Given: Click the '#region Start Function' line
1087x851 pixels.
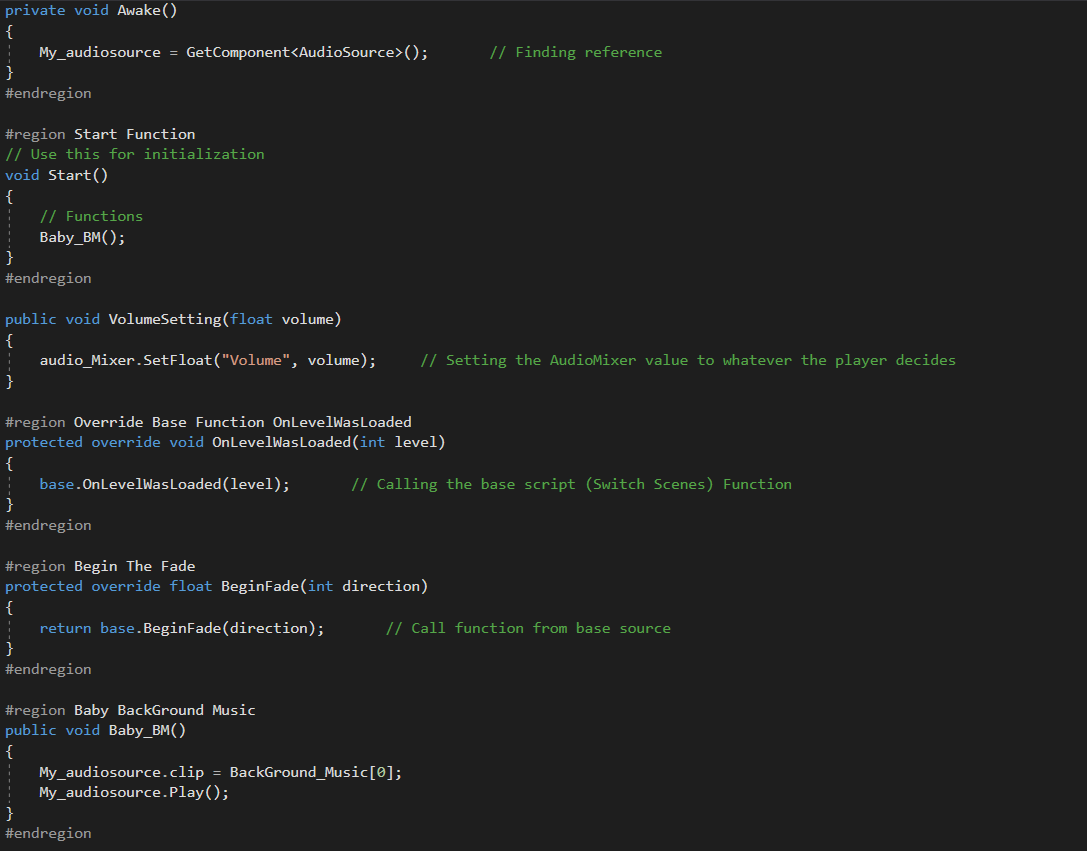Looking at the screenshot, I should tap(100, 134).
